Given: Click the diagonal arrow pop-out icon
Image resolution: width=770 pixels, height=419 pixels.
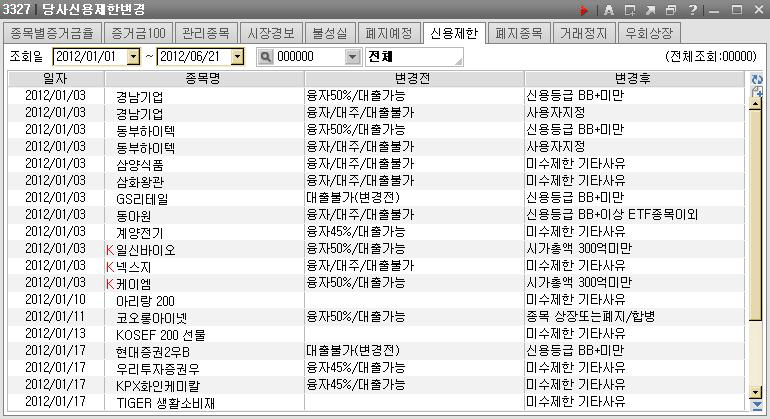Looking at the screenshot, I should click(x=650, y=10).
